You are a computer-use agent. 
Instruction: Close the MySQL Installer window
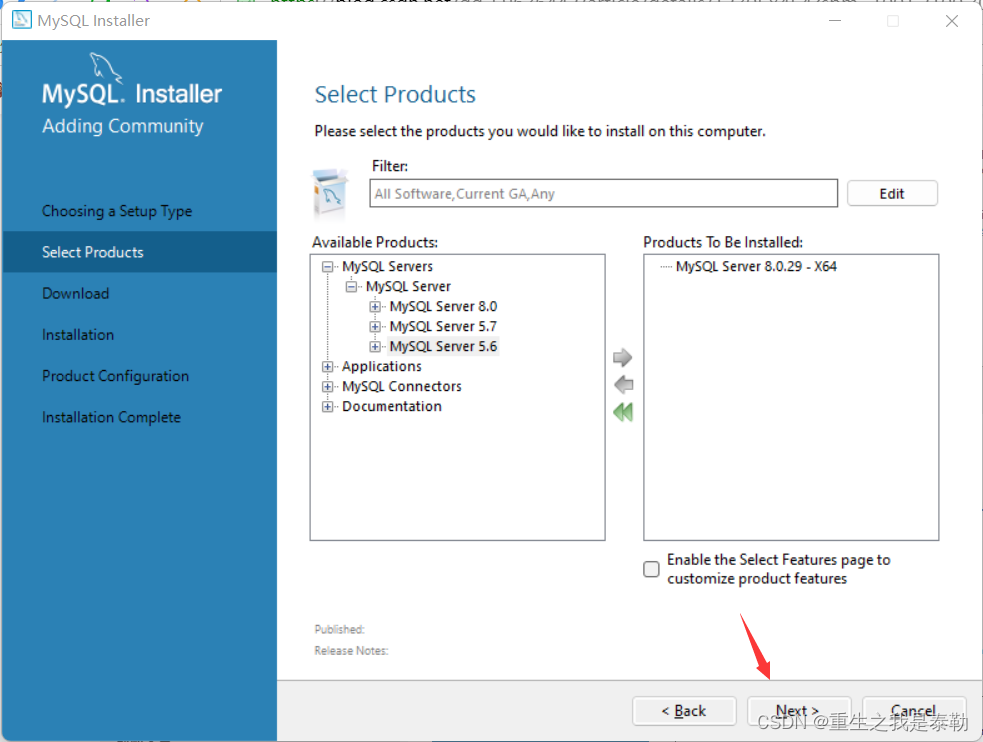coord(952,21)
